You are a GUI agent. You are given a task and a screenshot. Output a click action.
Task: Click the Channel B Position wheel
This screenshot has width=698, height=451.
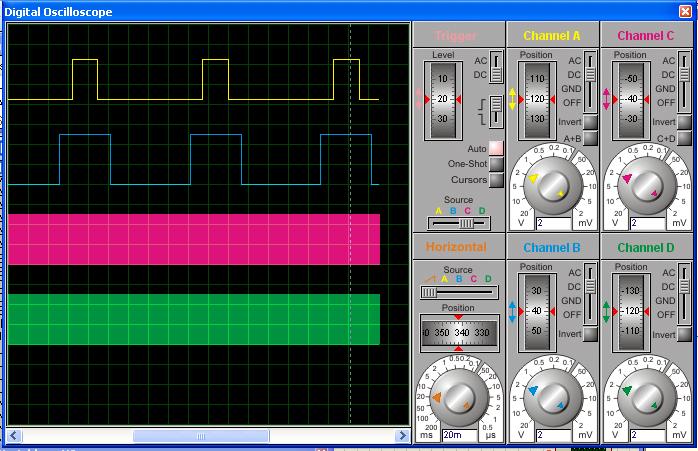click(537, 312)
